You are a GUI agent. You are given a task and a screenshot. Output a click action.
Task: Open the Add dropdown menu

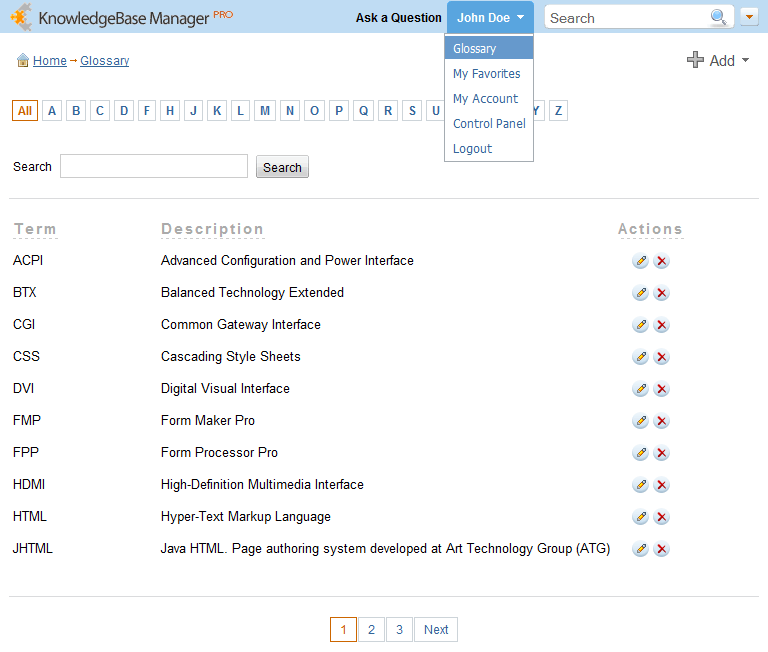click(x=718, y=60)
